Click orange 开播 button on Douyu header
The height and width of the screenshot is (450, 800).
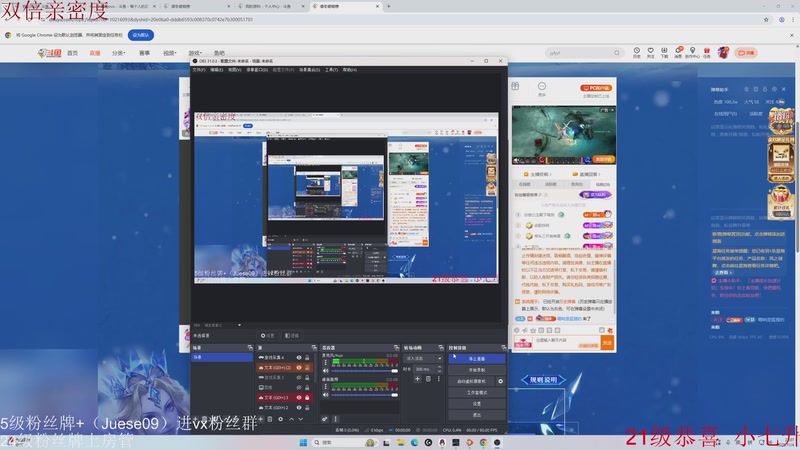pos(745,53)
